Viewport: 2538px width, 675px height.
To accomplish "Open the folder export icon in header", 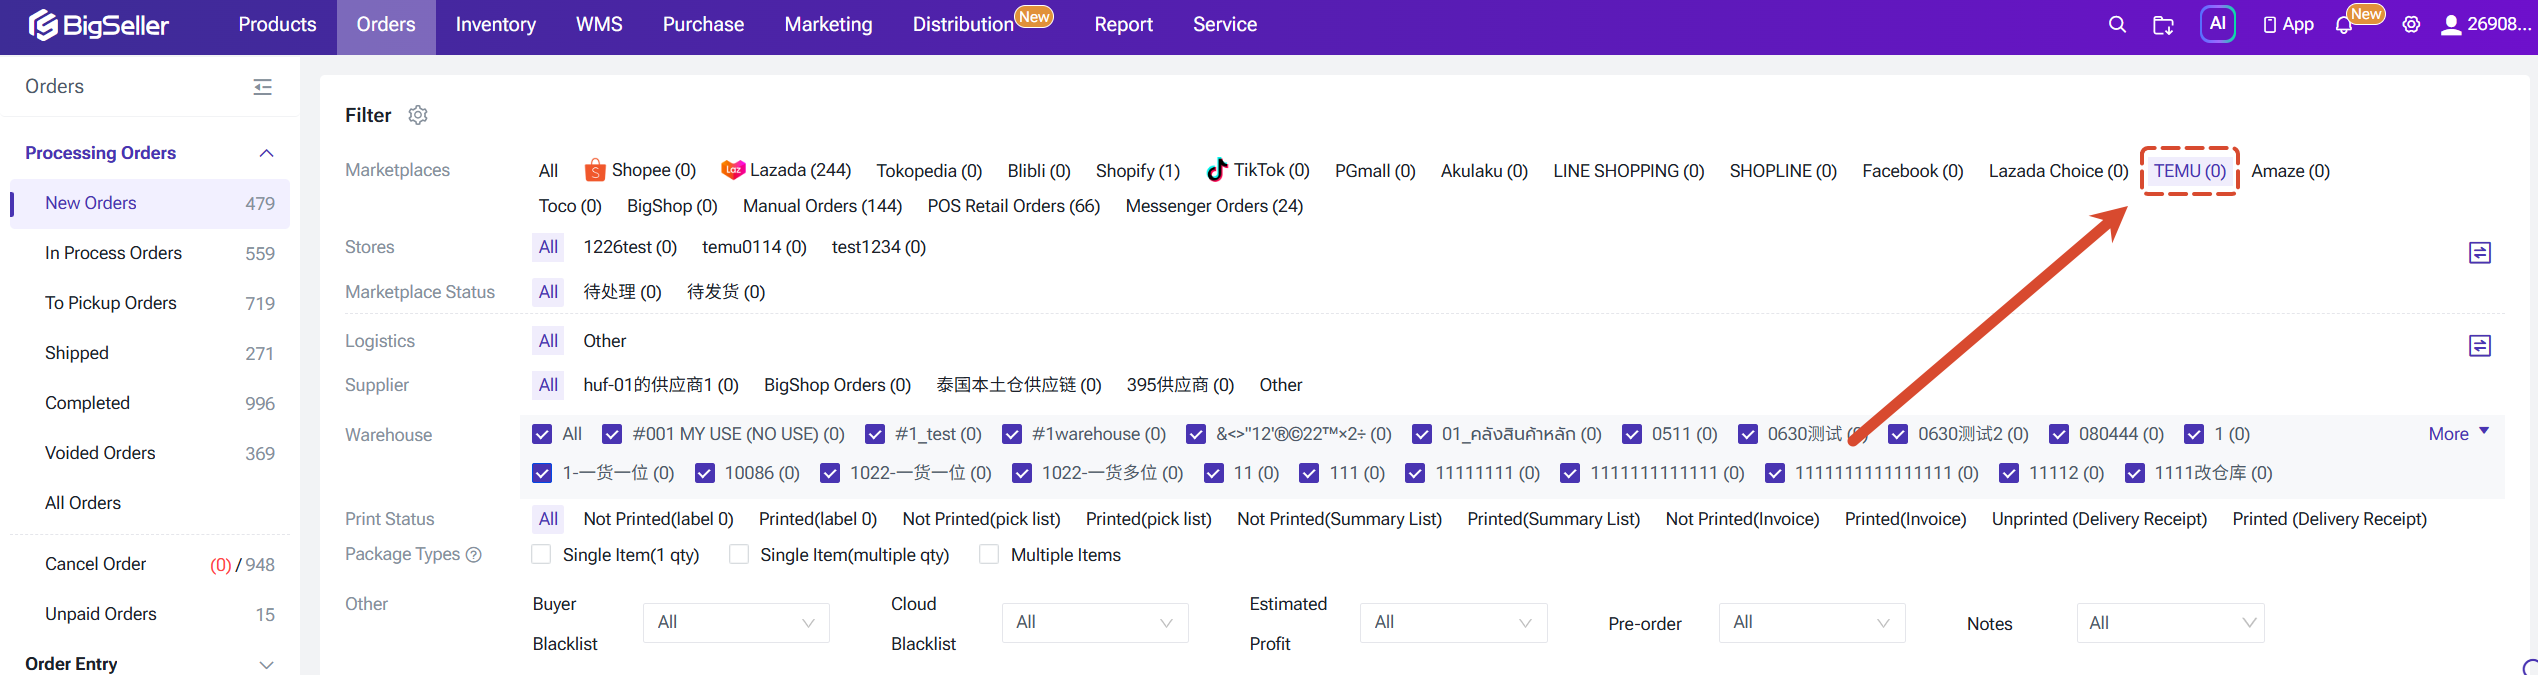I will tap(2163, 25).
